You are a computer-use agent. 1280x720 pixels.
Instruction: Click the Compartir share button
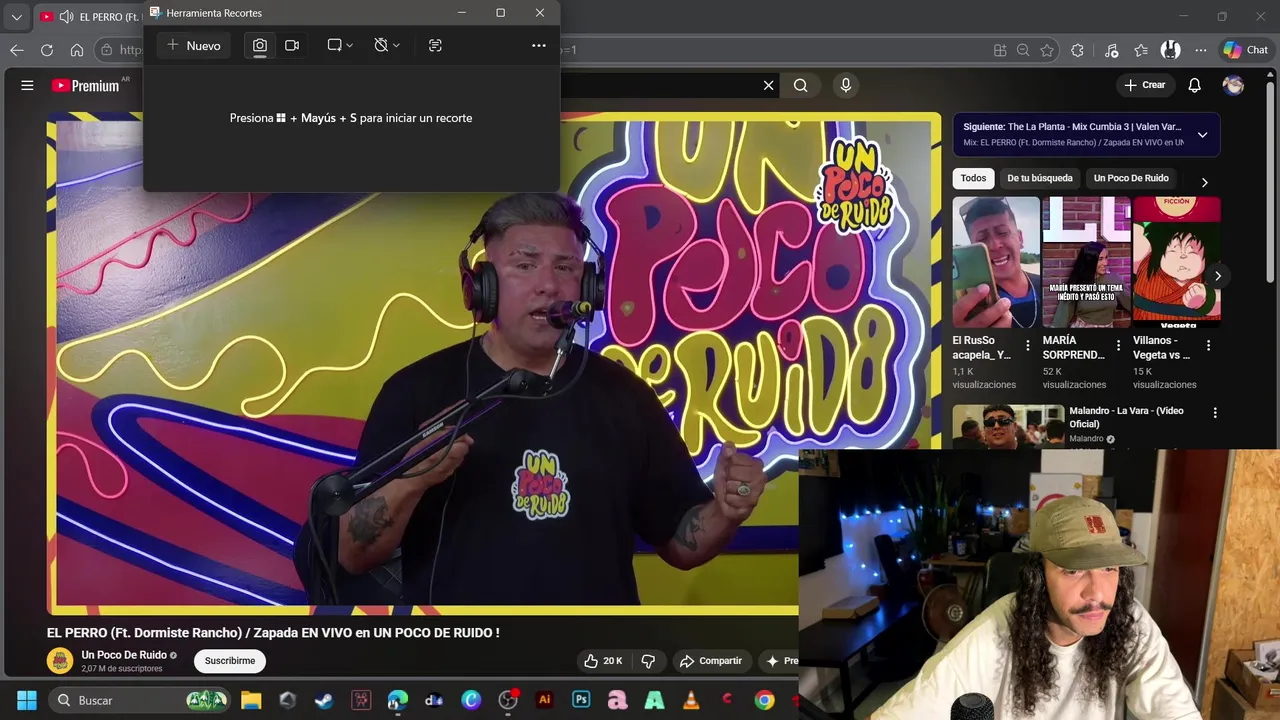[711, 661]
